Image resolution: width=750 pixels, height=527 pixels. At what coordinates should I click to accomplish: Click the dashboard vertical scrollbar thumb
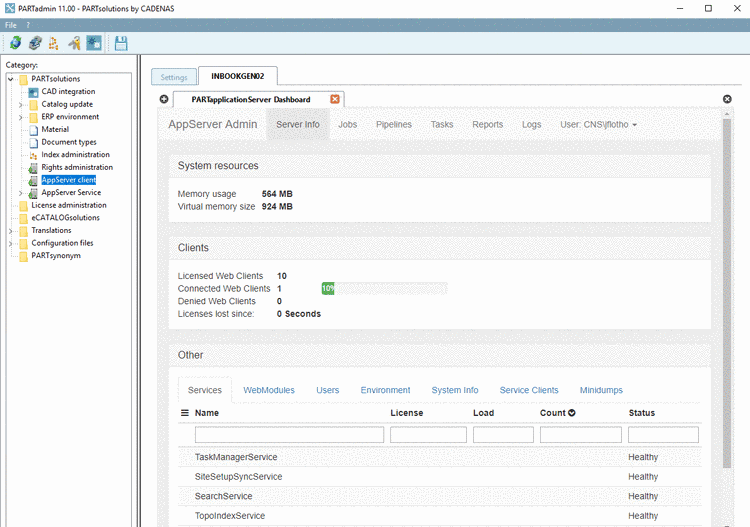pos(727,293)
